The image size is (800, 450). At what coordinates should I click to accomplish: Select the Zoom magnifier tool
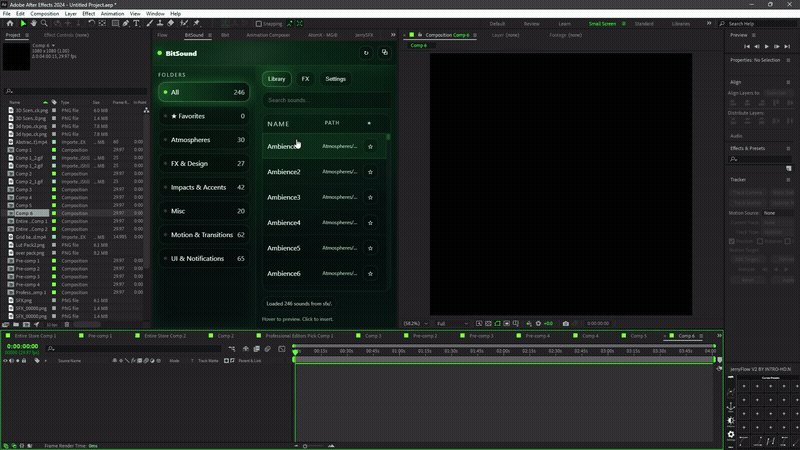[x=44, y=23]
